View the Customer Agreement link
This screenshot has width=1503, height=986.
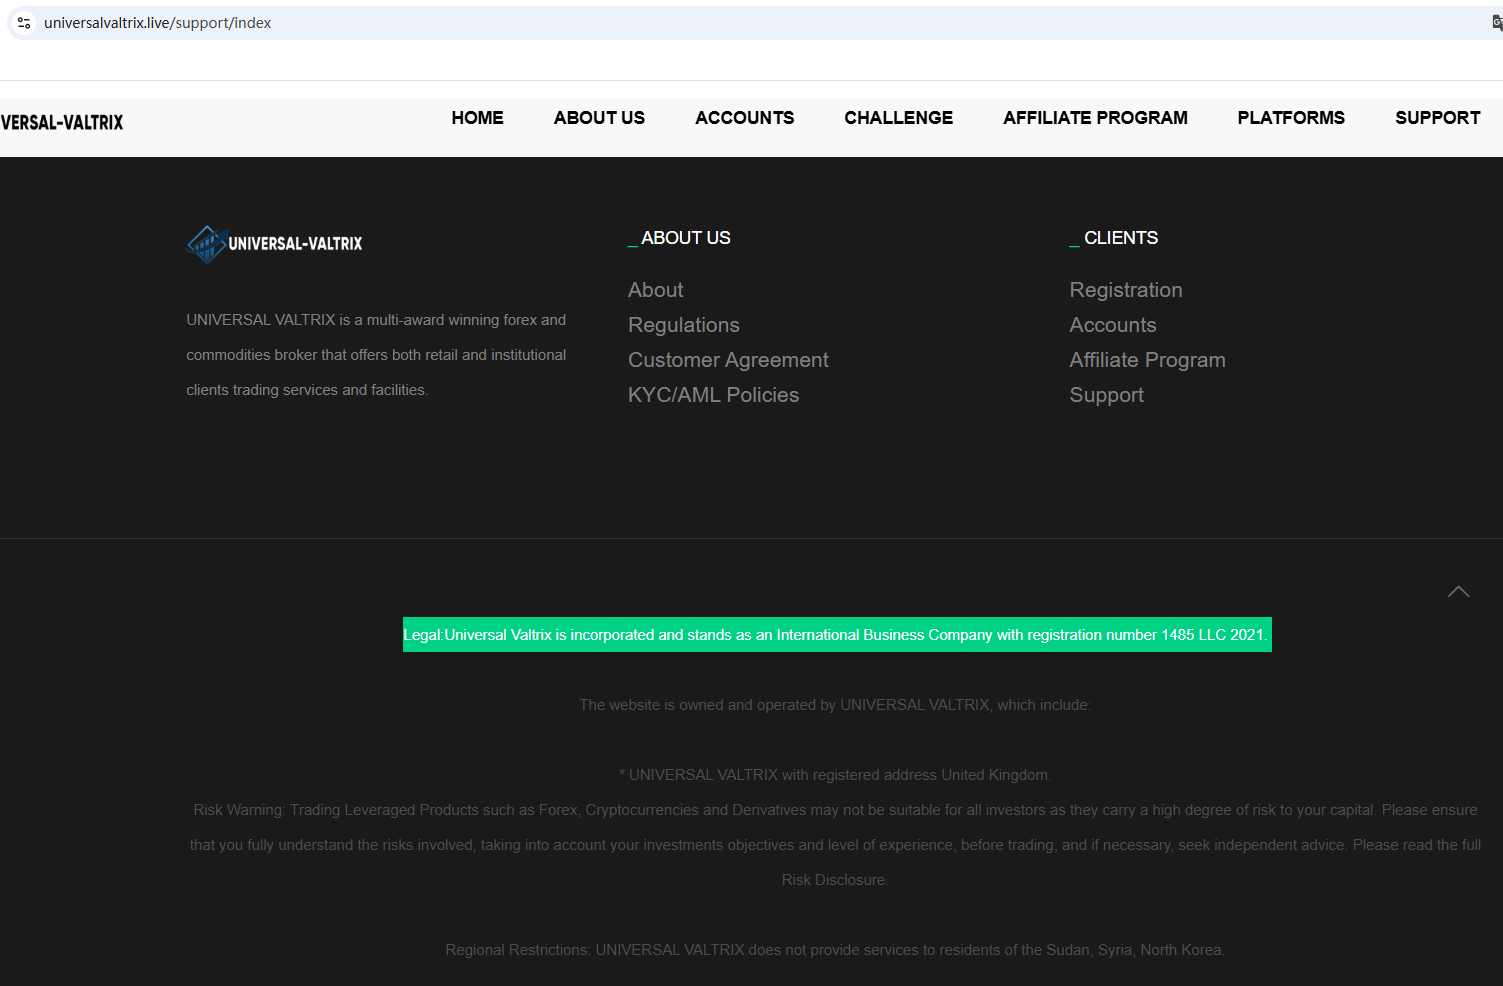point(728,360)
